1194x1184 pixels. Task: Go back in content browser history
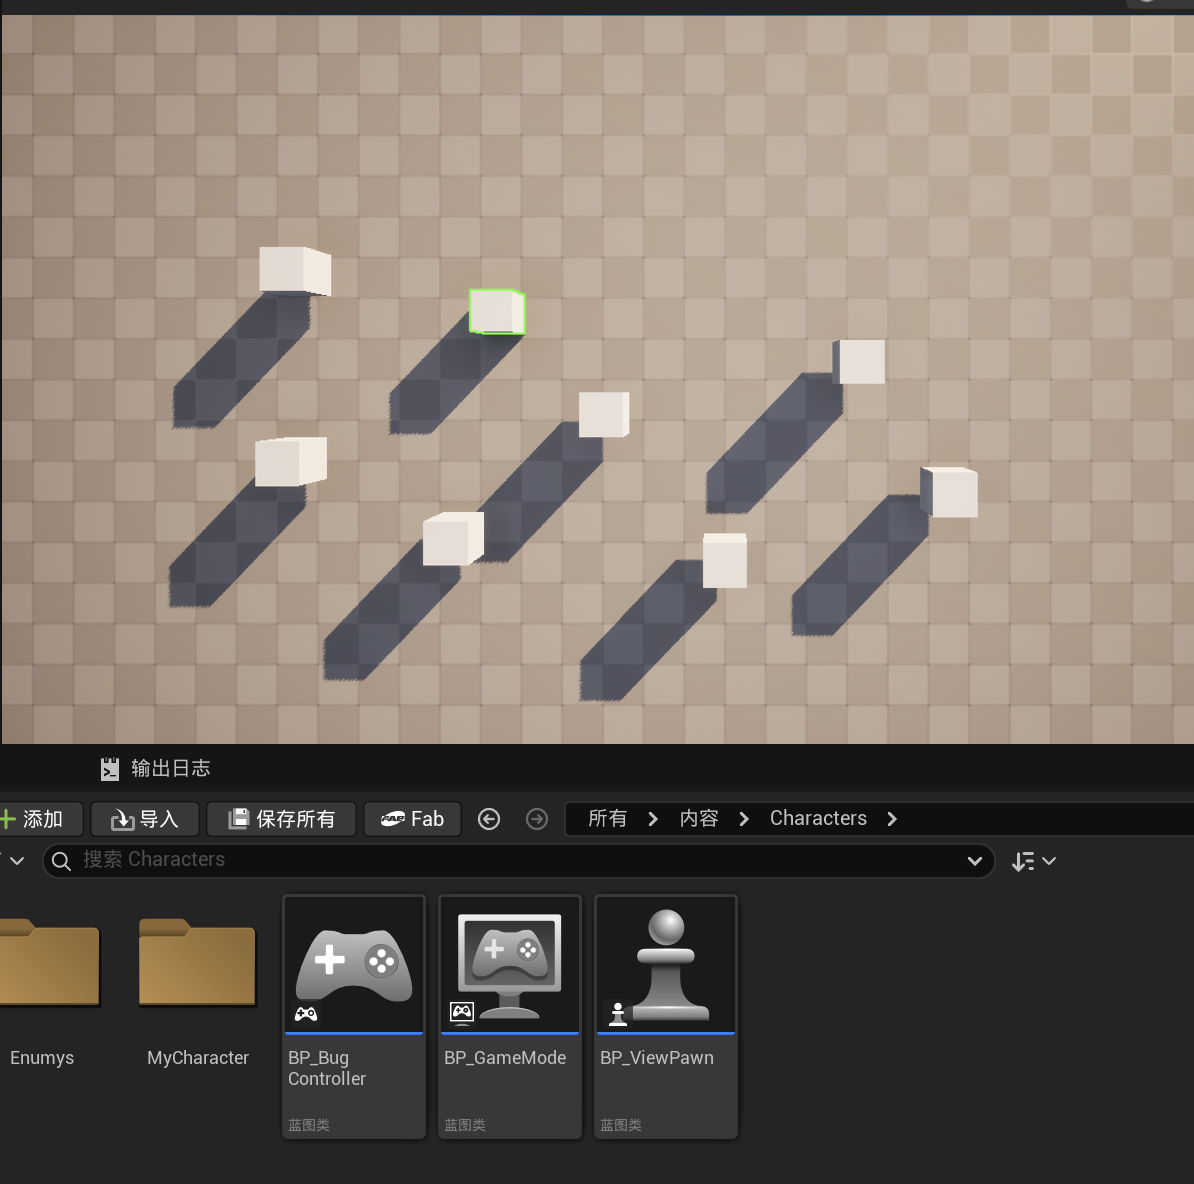pyautogui.click(x=489, y=819)
